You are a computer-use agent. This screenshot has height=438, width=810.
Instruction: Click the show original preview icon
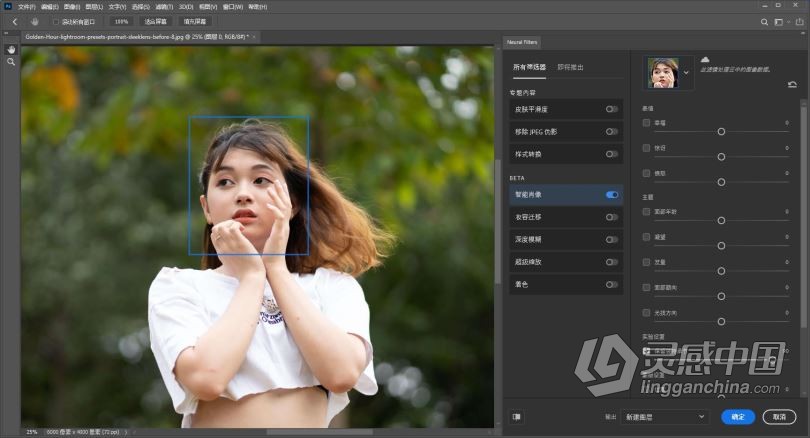coord(516,416)
